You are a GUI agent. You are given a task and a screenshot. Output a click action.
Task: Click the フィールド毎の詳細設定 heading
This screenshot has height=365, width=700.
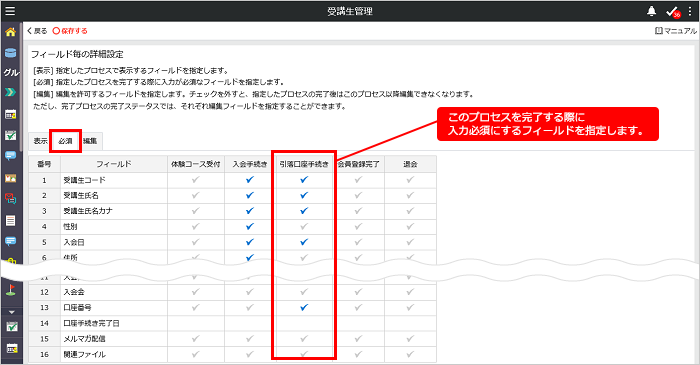(77, 54)
